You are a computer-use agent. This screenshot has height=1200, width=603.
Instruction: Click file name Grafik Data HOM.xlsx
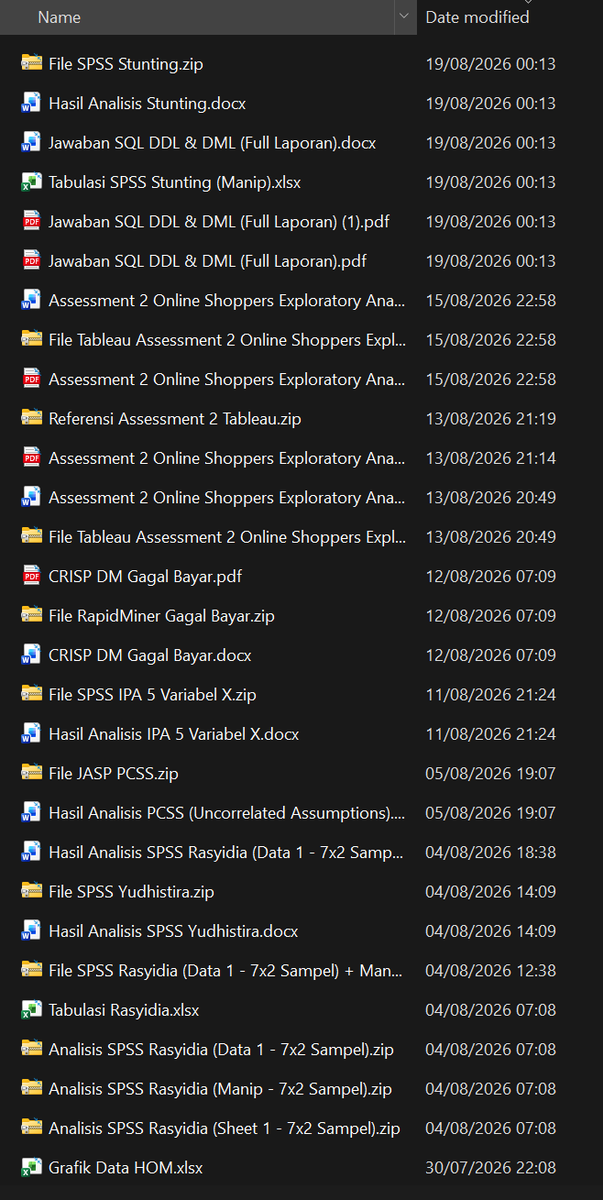126,1167
